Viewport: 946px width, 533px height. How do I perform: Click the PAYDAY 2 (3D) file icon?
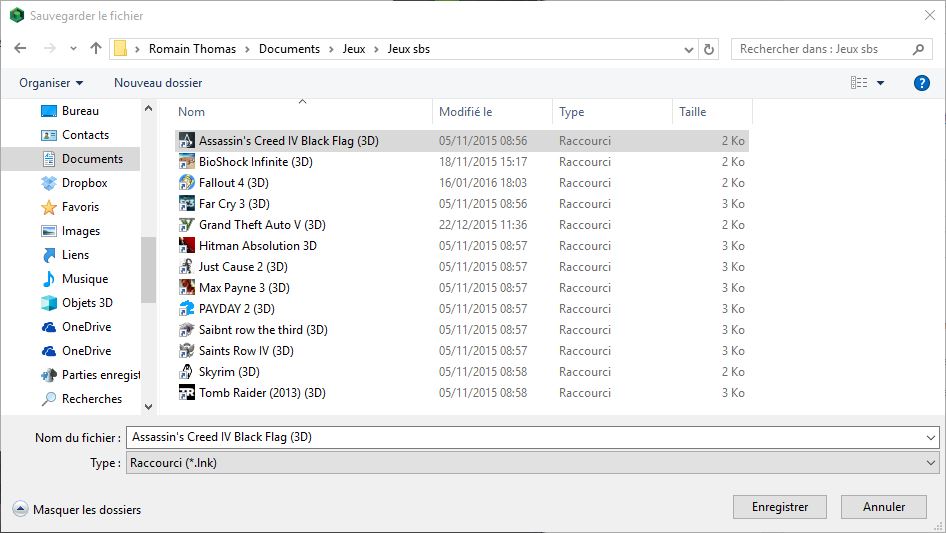186,309
